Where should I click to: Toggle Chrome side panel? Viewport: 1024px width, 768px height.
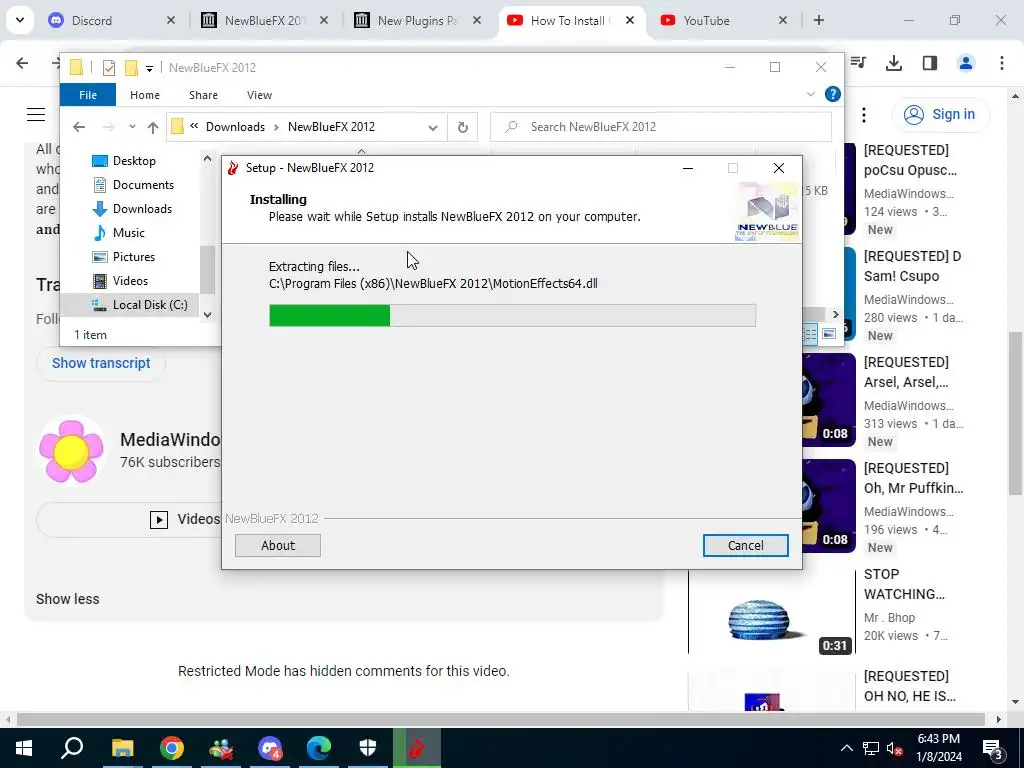tap(929, 63)
